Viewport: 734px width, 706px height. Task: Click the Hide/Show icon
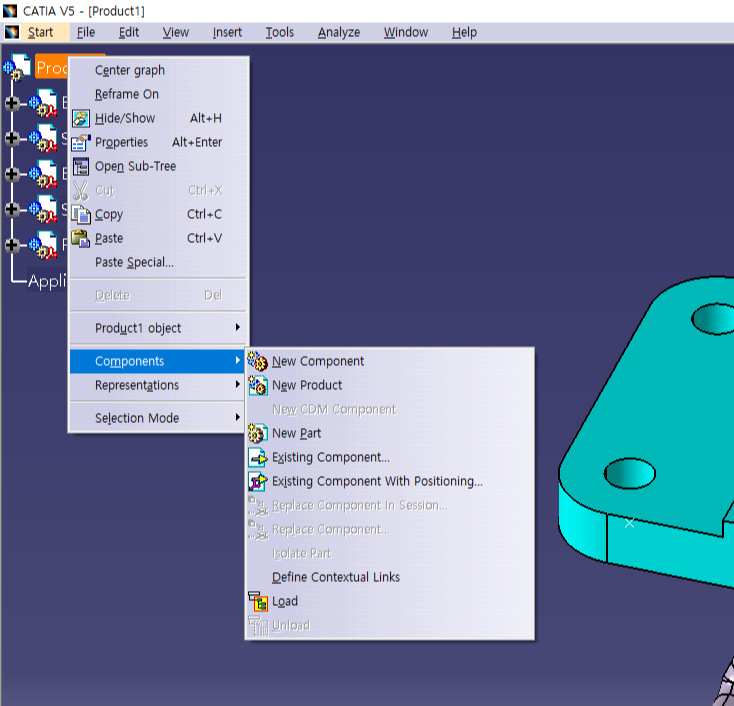[81, 118]
